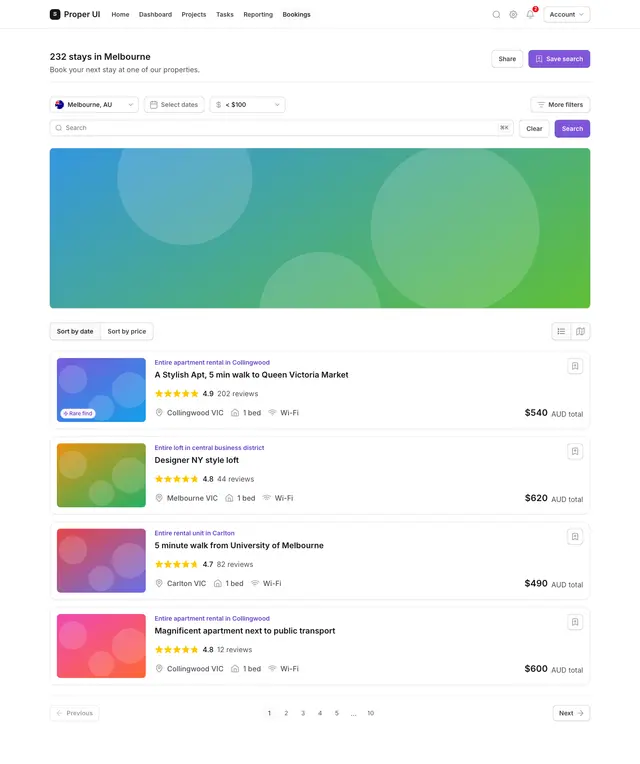Image resolution: width=640 pixels, height=764 pixels.
Task: Click star rating of Stylish Apt listing
Action: click(x=176, y=394)
